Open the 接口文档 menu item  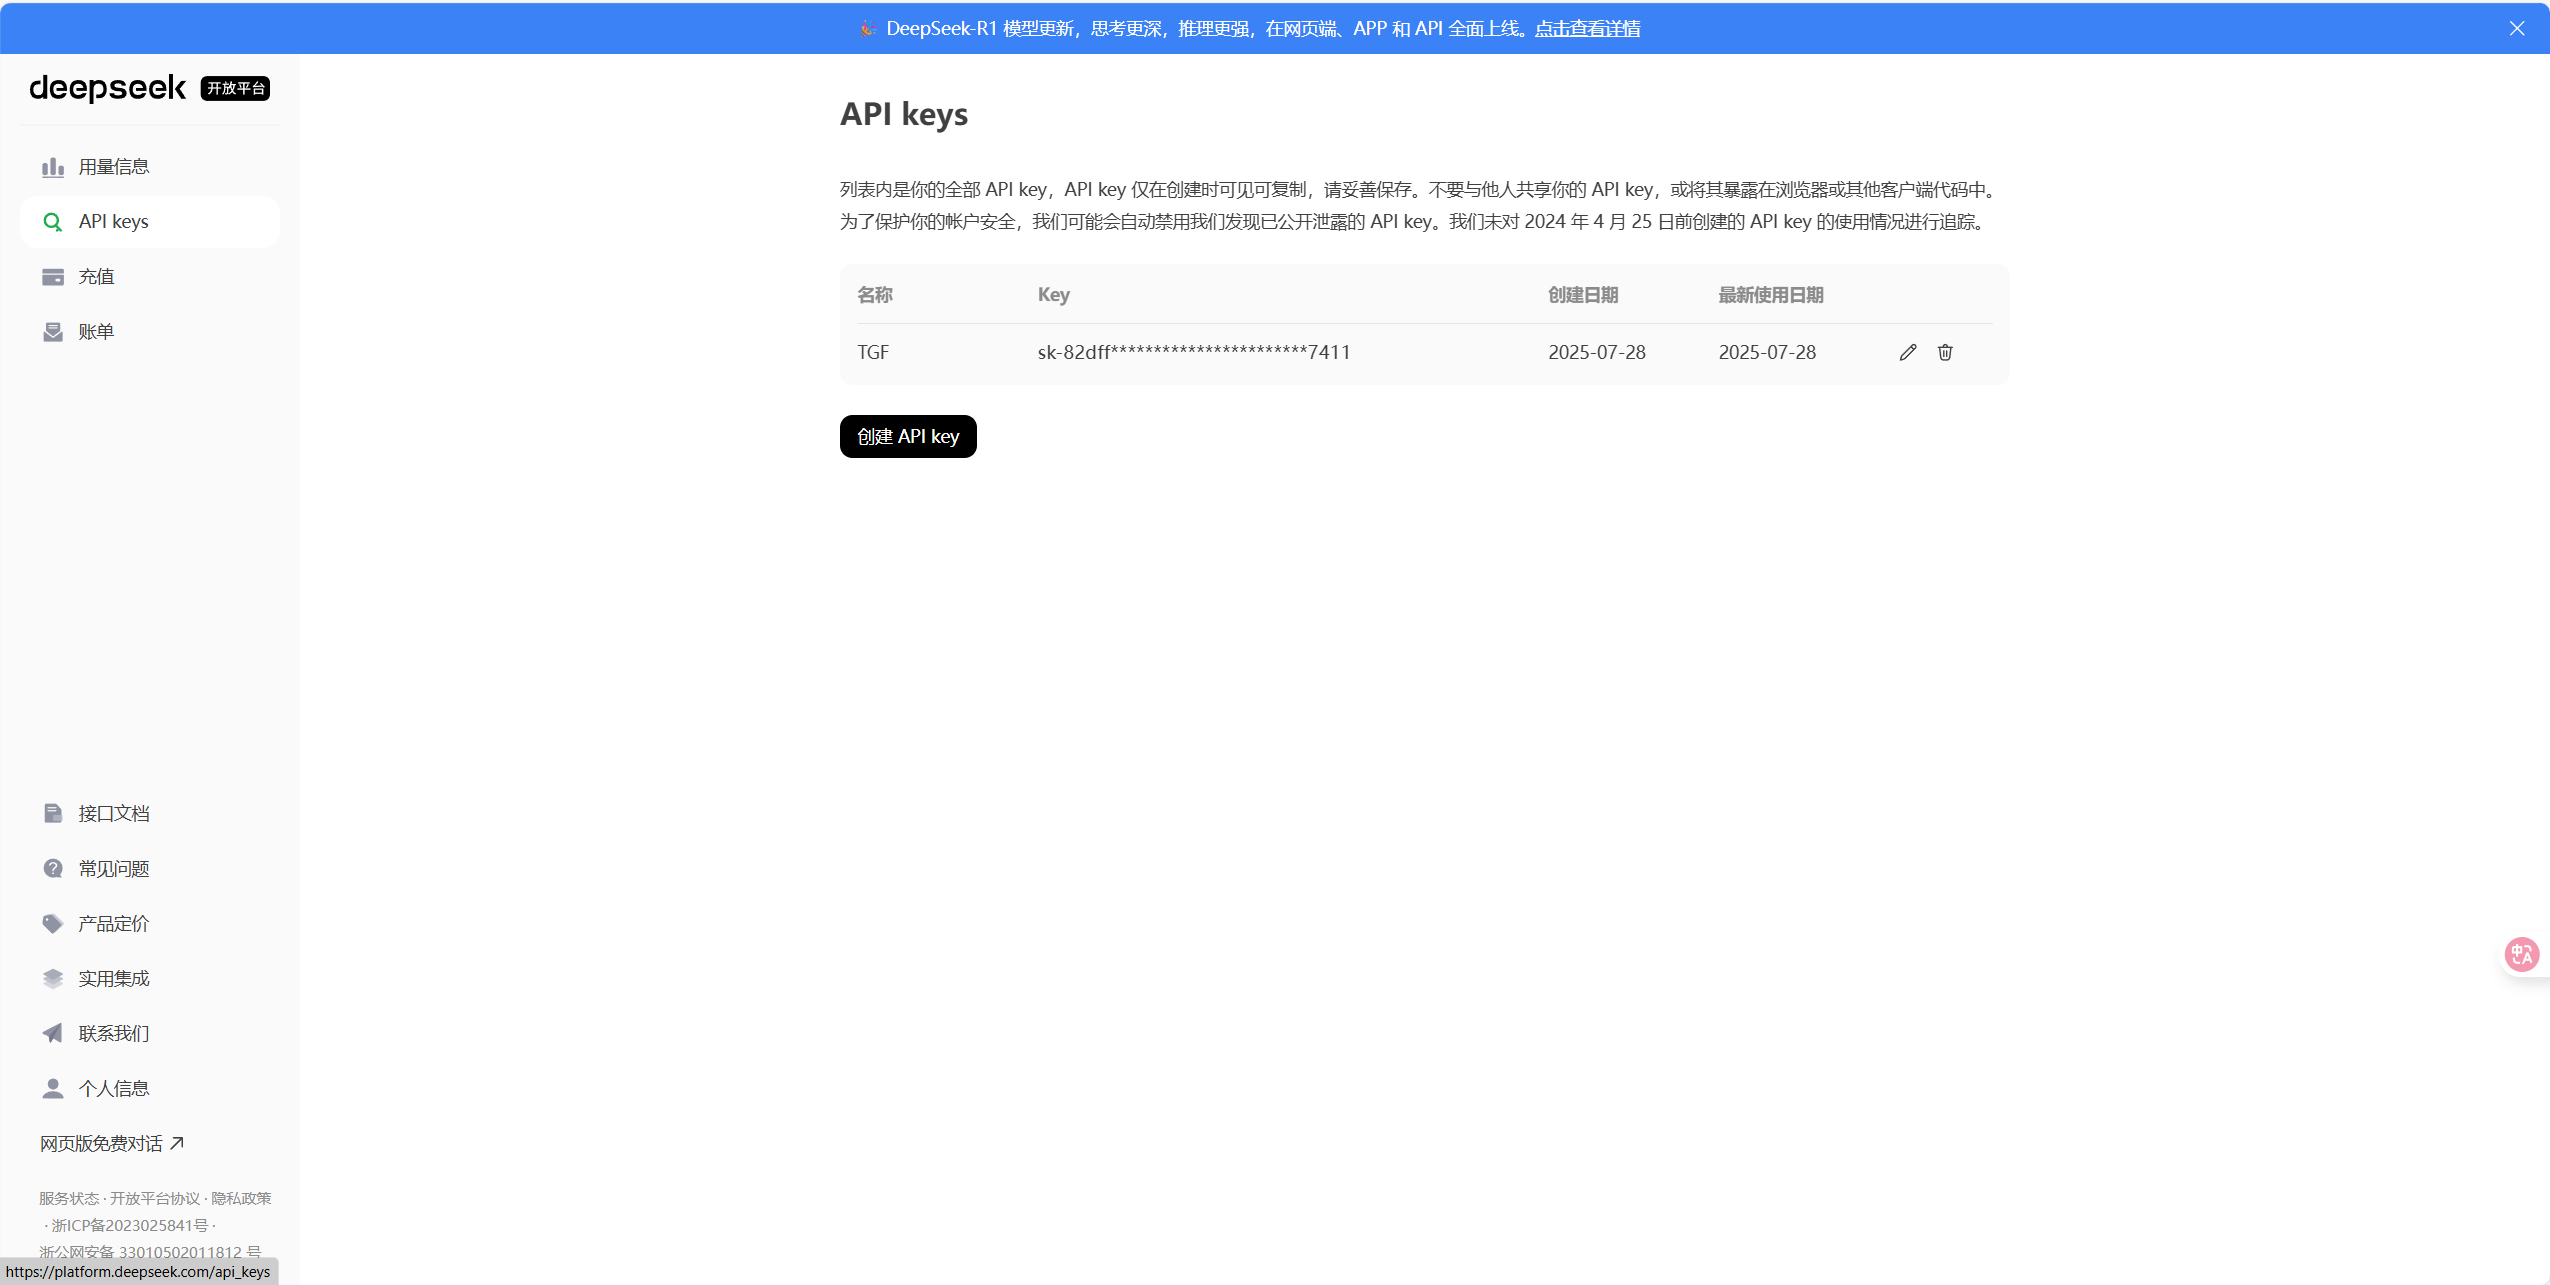[150, 814]
